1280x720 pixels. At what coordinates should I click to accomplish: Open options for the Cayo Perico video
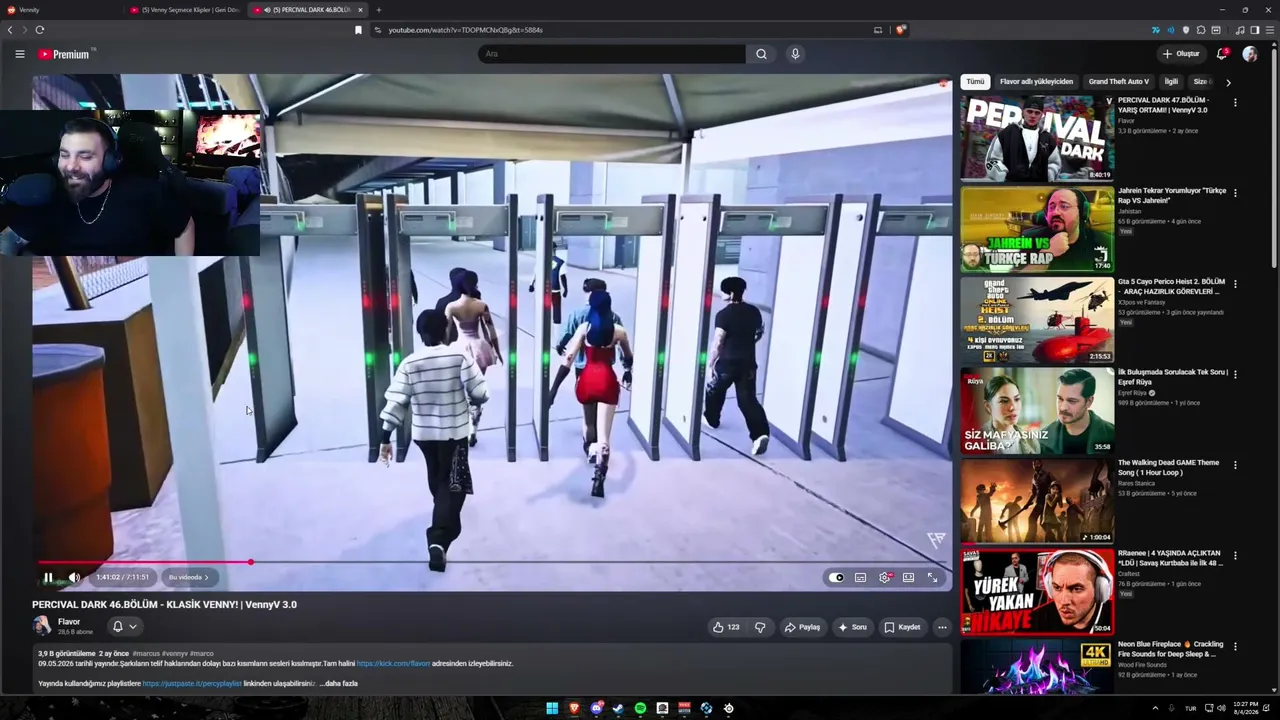pyautogui.click(x=1235, y=284)
